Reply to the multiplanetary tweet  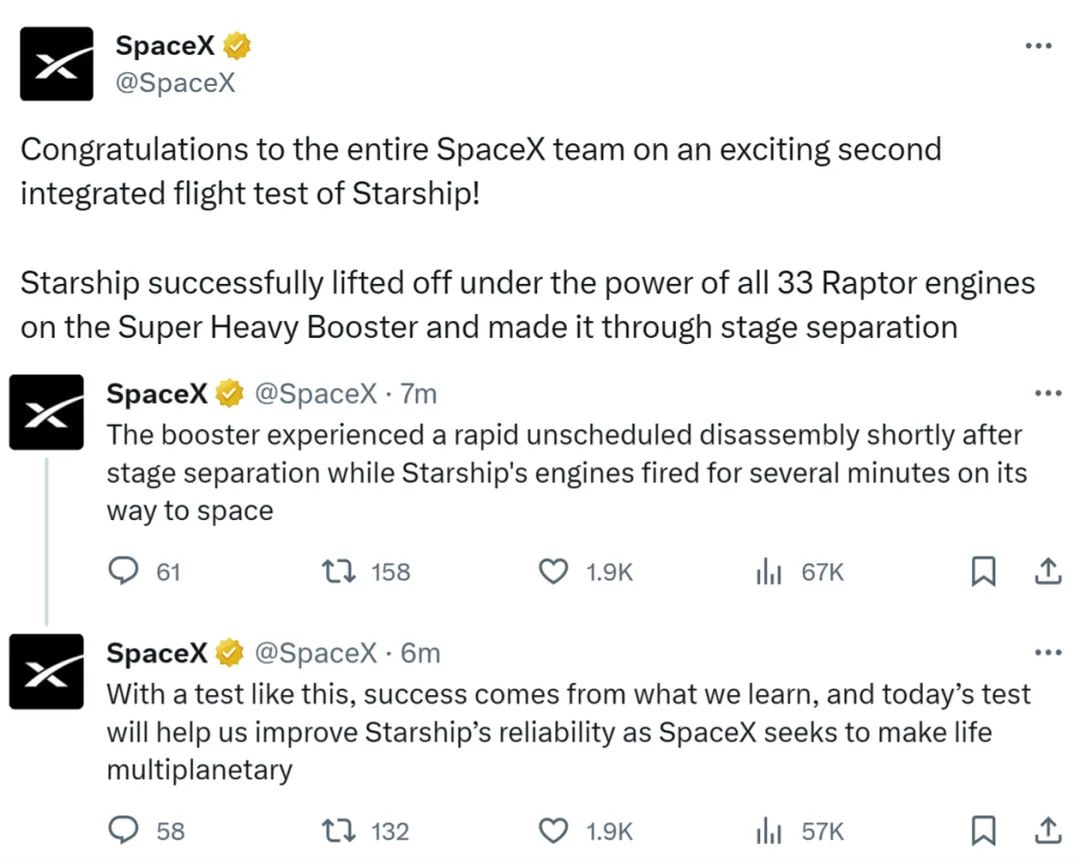tap(123, 830)
